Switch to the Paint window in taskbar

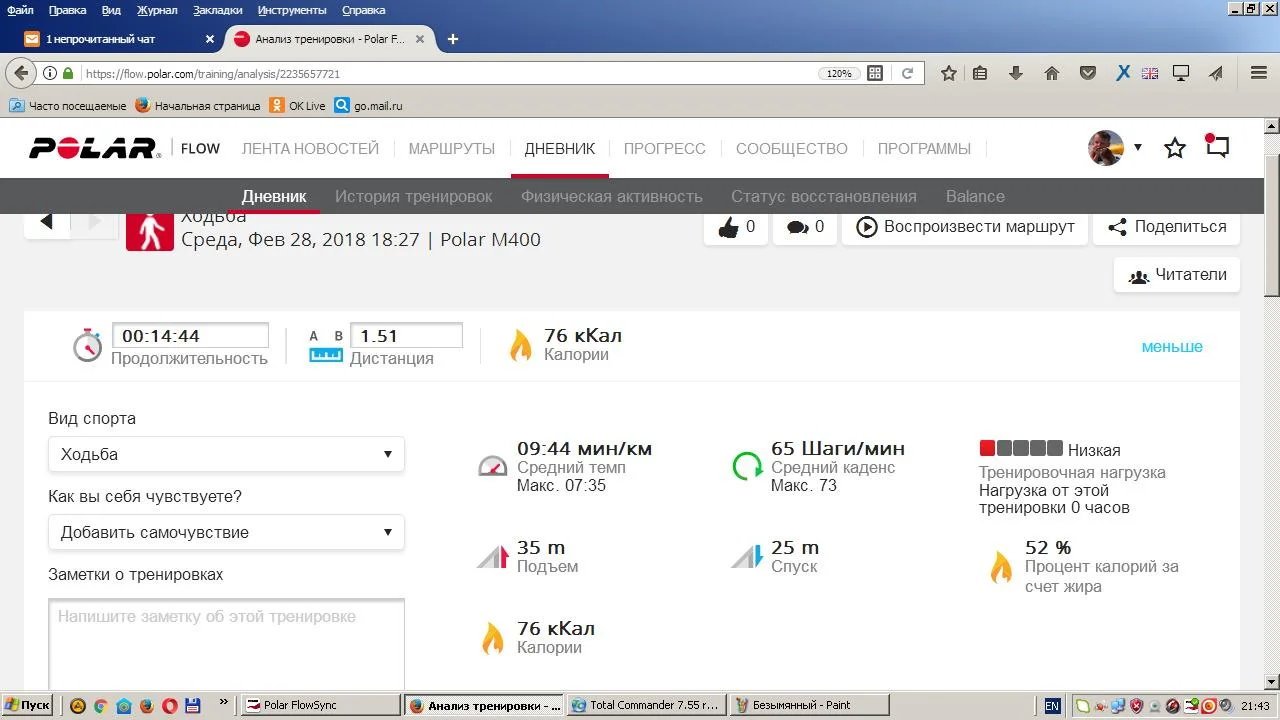click(x=807, y=705)
